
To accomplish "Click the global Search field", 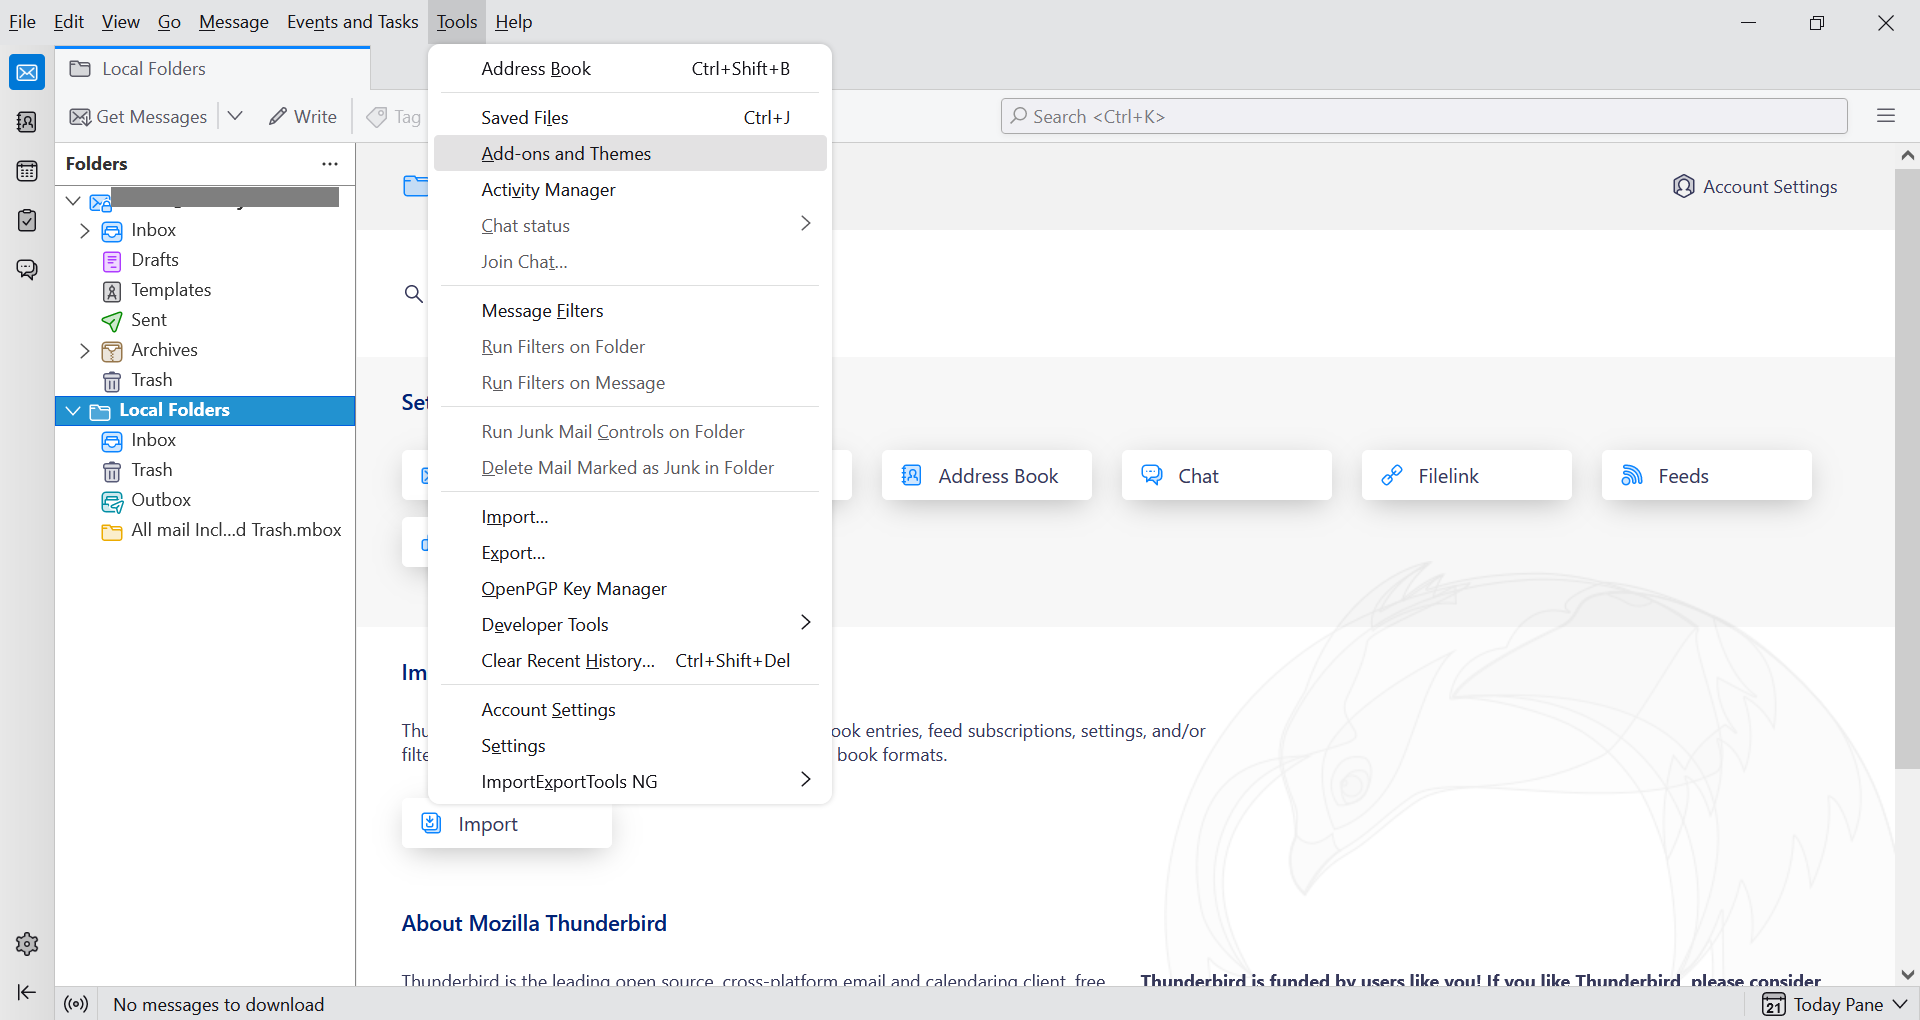I will [x=1424, y=116].
